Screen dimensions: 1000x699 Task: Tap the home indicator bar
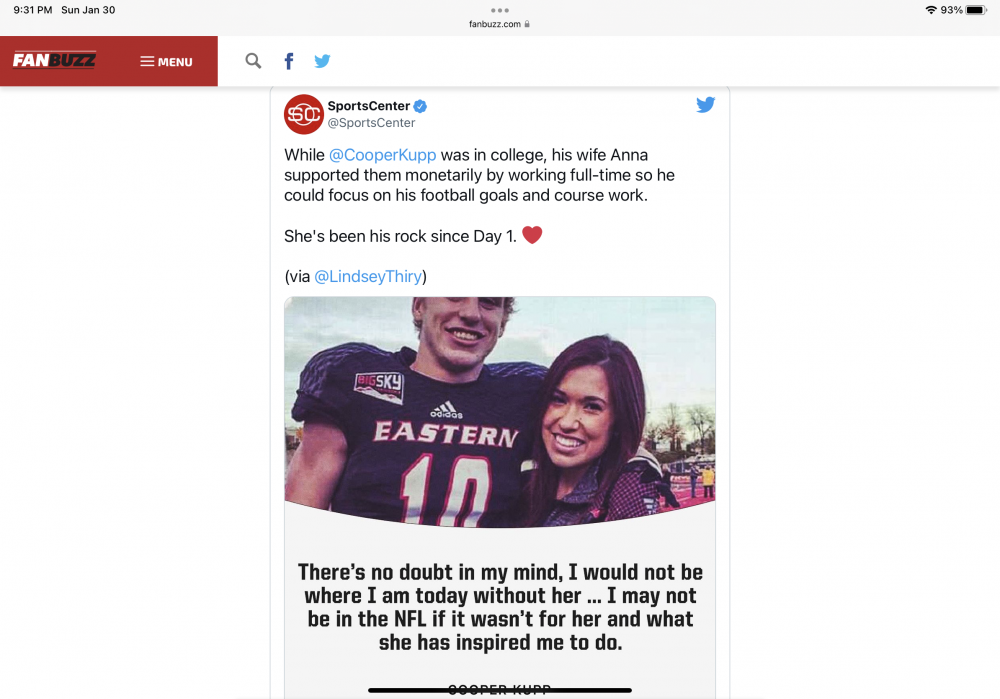point(500,690)
